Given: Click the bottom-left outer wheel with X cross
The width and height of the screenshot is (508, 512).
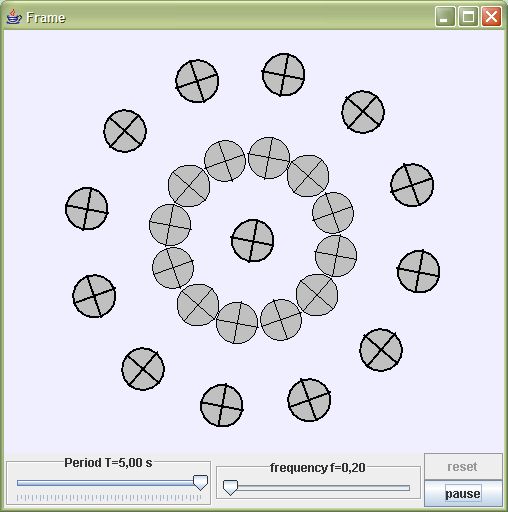Looking at the screenshot, I should point(143,369).
